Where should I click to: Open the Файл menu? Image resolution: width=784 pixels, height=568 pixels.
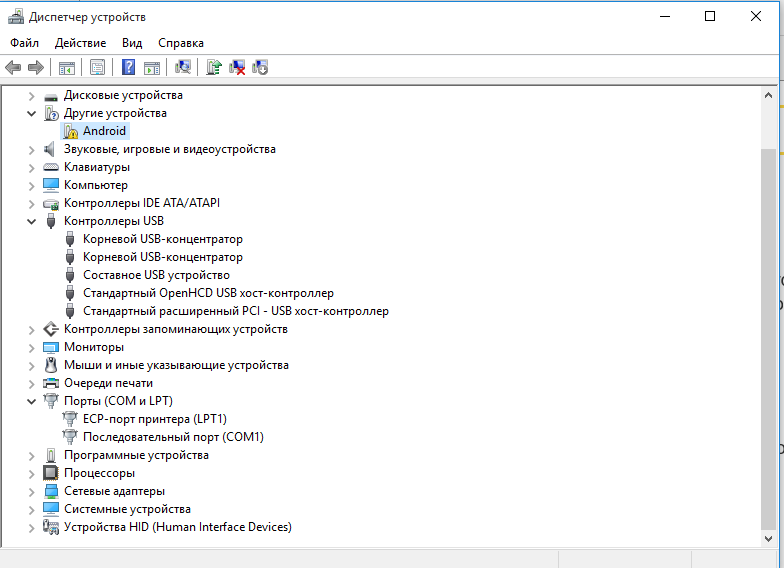tap(25, 43)
